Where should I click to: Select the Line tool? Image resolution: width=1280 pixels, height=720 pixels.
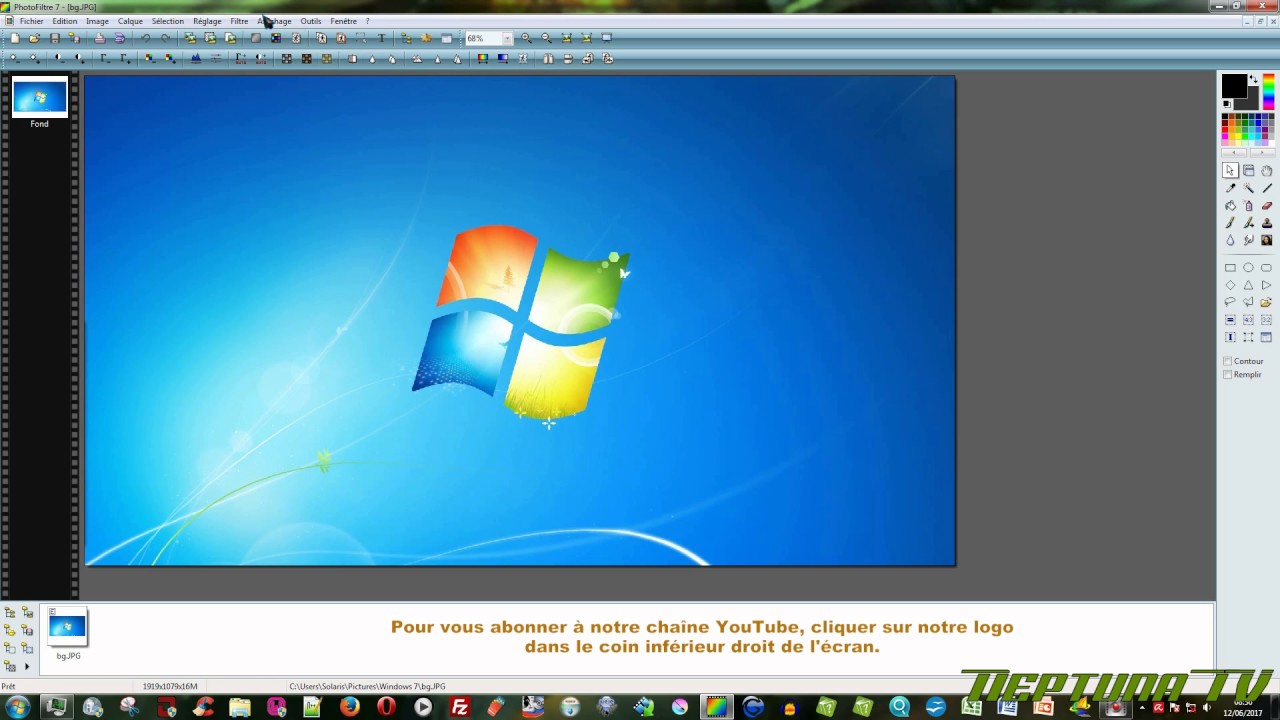tap(1266, 188)
